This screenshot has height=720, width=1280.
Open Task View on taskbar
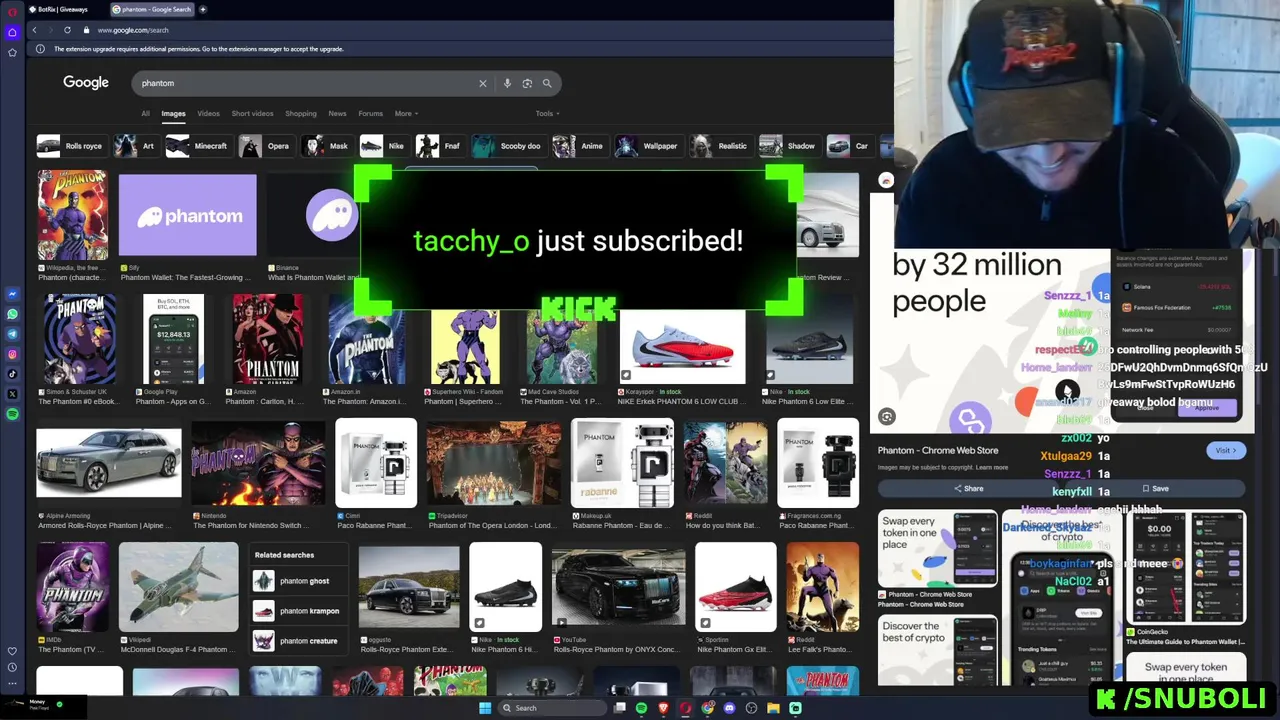[x=619, y=708]
